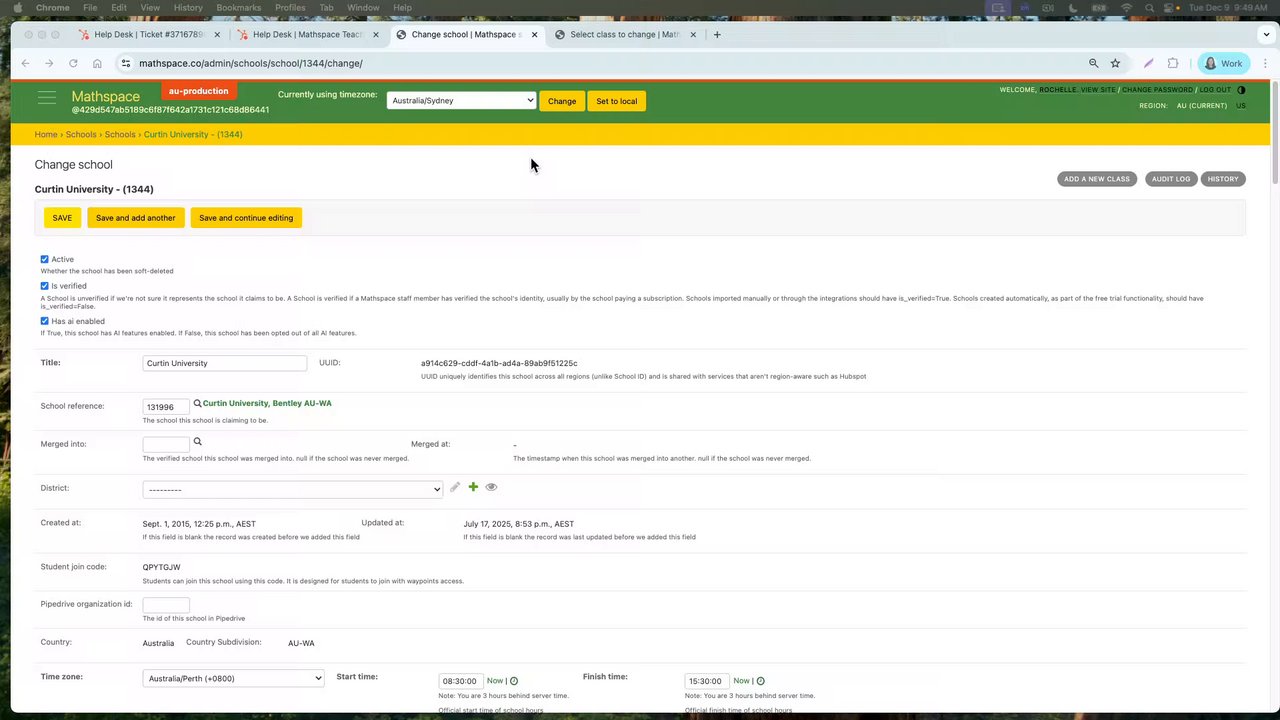Toggle the Is verified checkbox

coord(44,286)
